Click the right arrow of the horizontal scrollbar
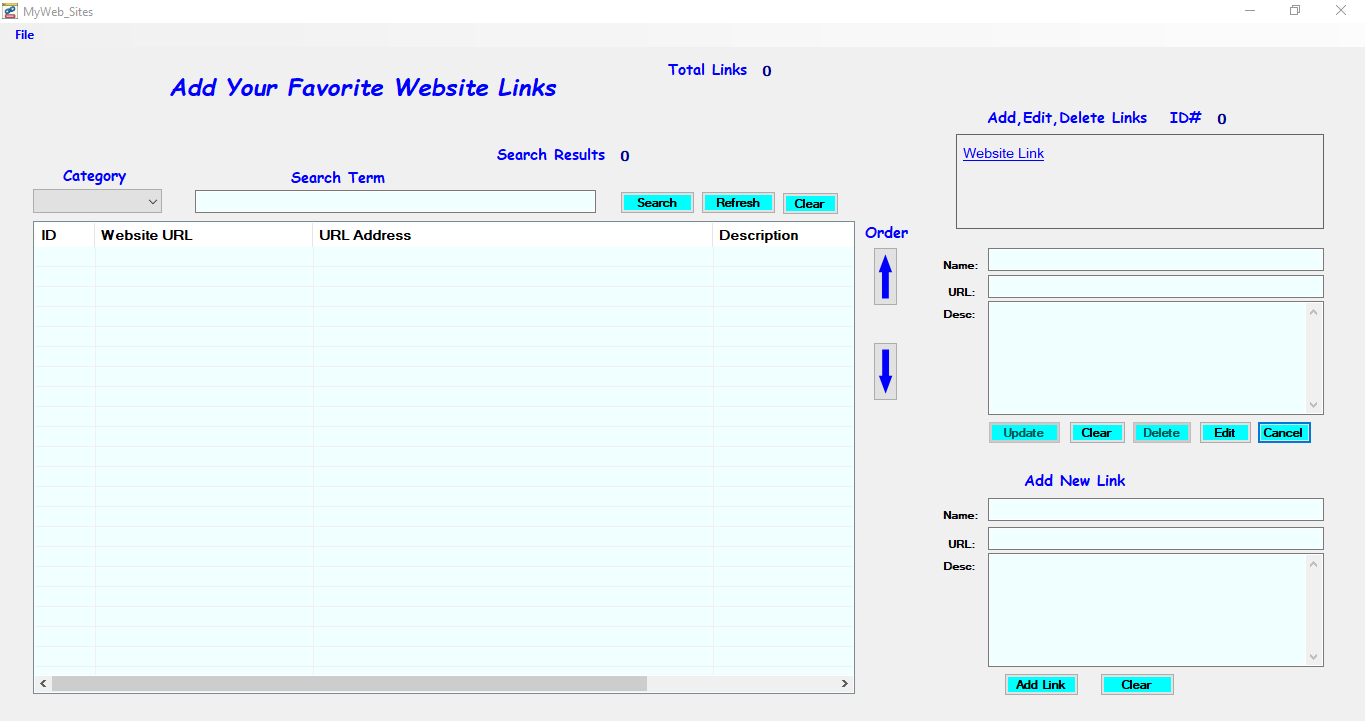Viewport: 1365px width, 721px height. click(845, 684)
